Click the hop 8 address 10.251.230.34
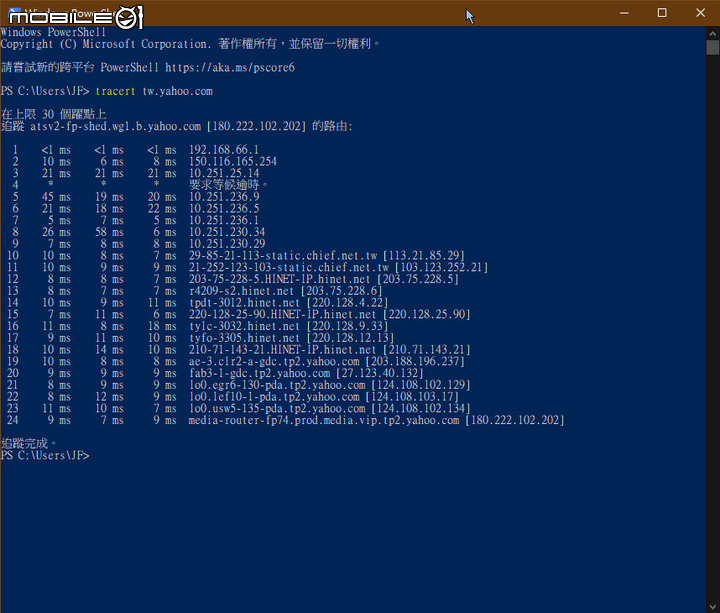Image resolution: width=720 pixels, height=613 pixels. click(227, 232)
